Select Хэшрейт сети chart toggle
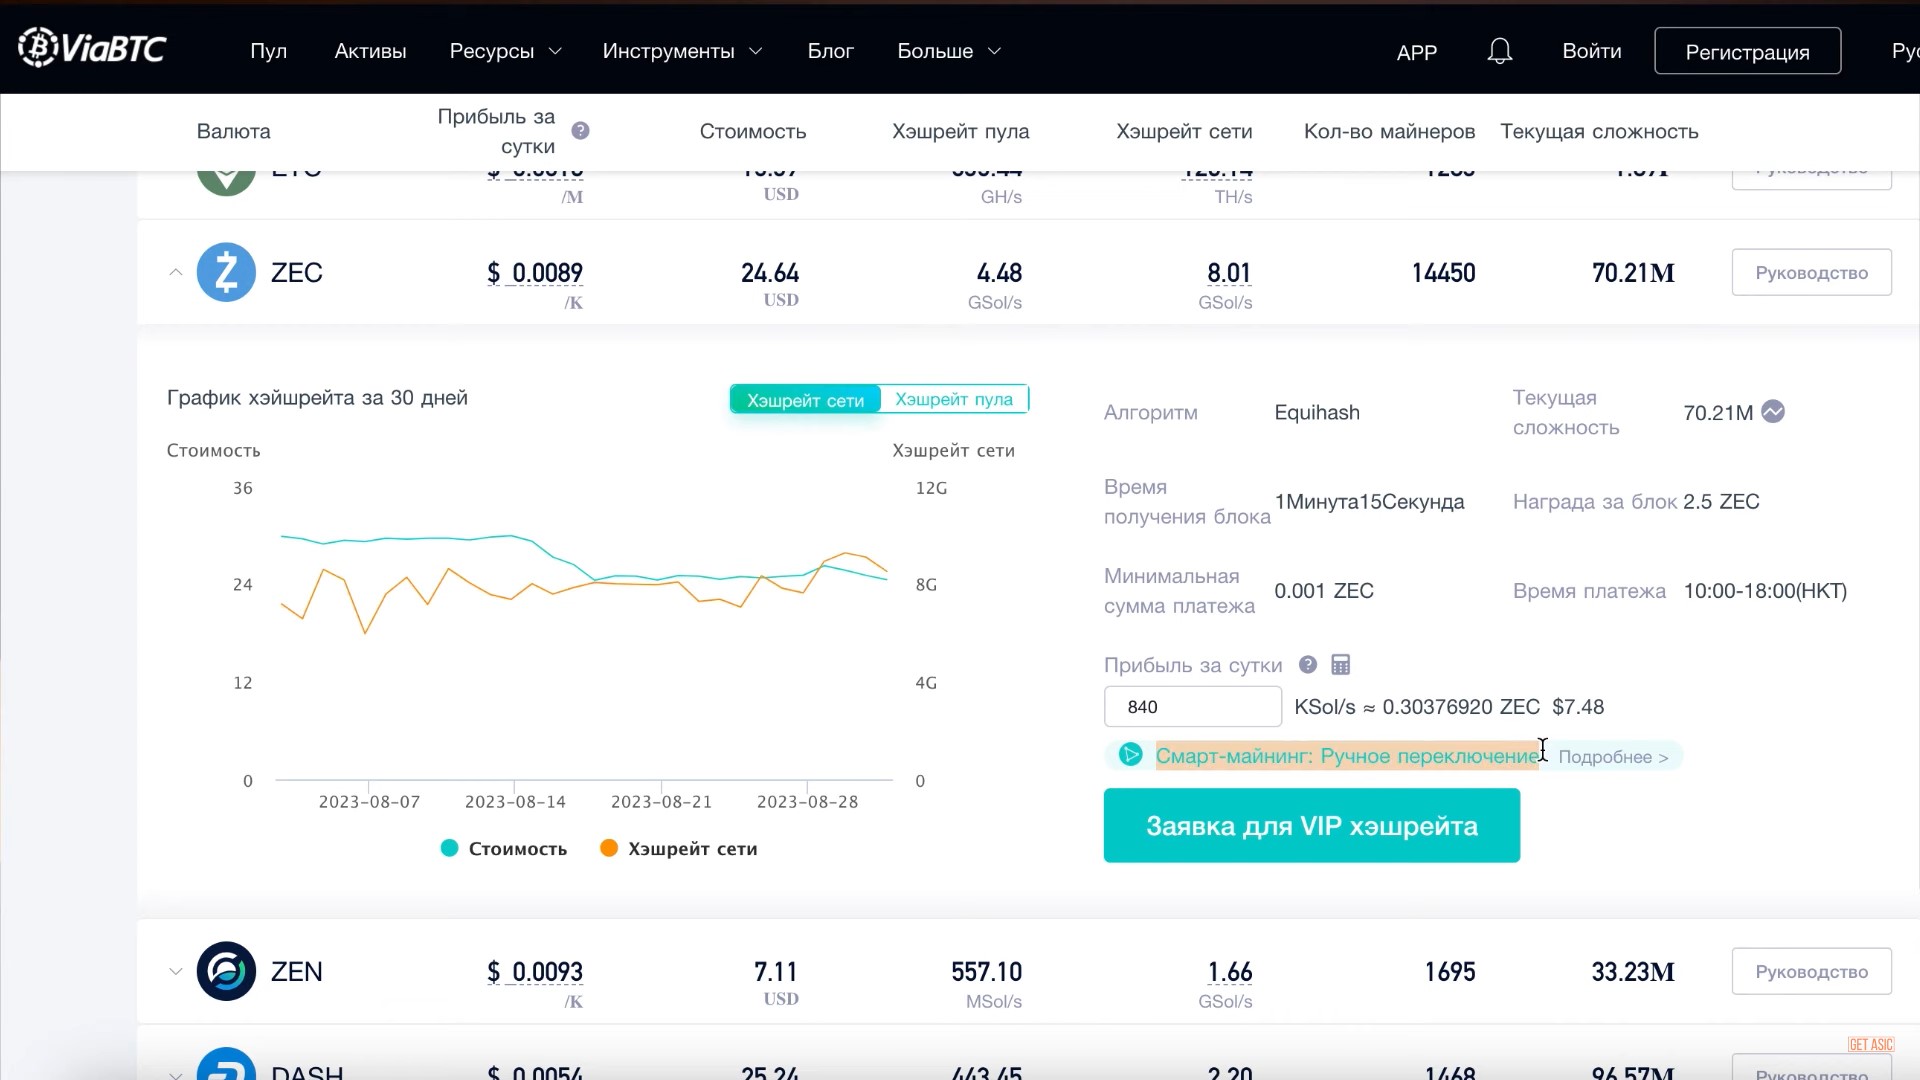Viewport: 1920px width, 1080px height. (805, 400)
